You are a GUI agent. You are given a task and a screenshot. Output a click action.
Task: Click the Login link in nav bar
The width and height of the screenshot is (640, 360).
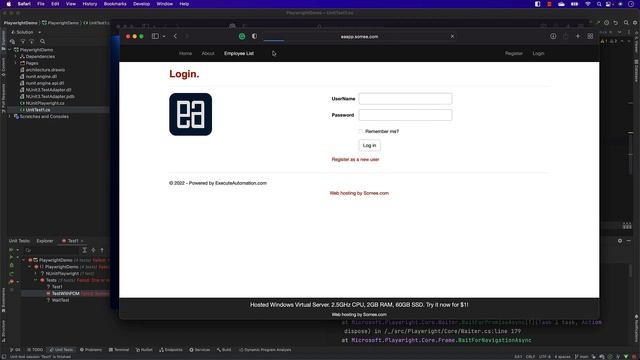[538, 53]
